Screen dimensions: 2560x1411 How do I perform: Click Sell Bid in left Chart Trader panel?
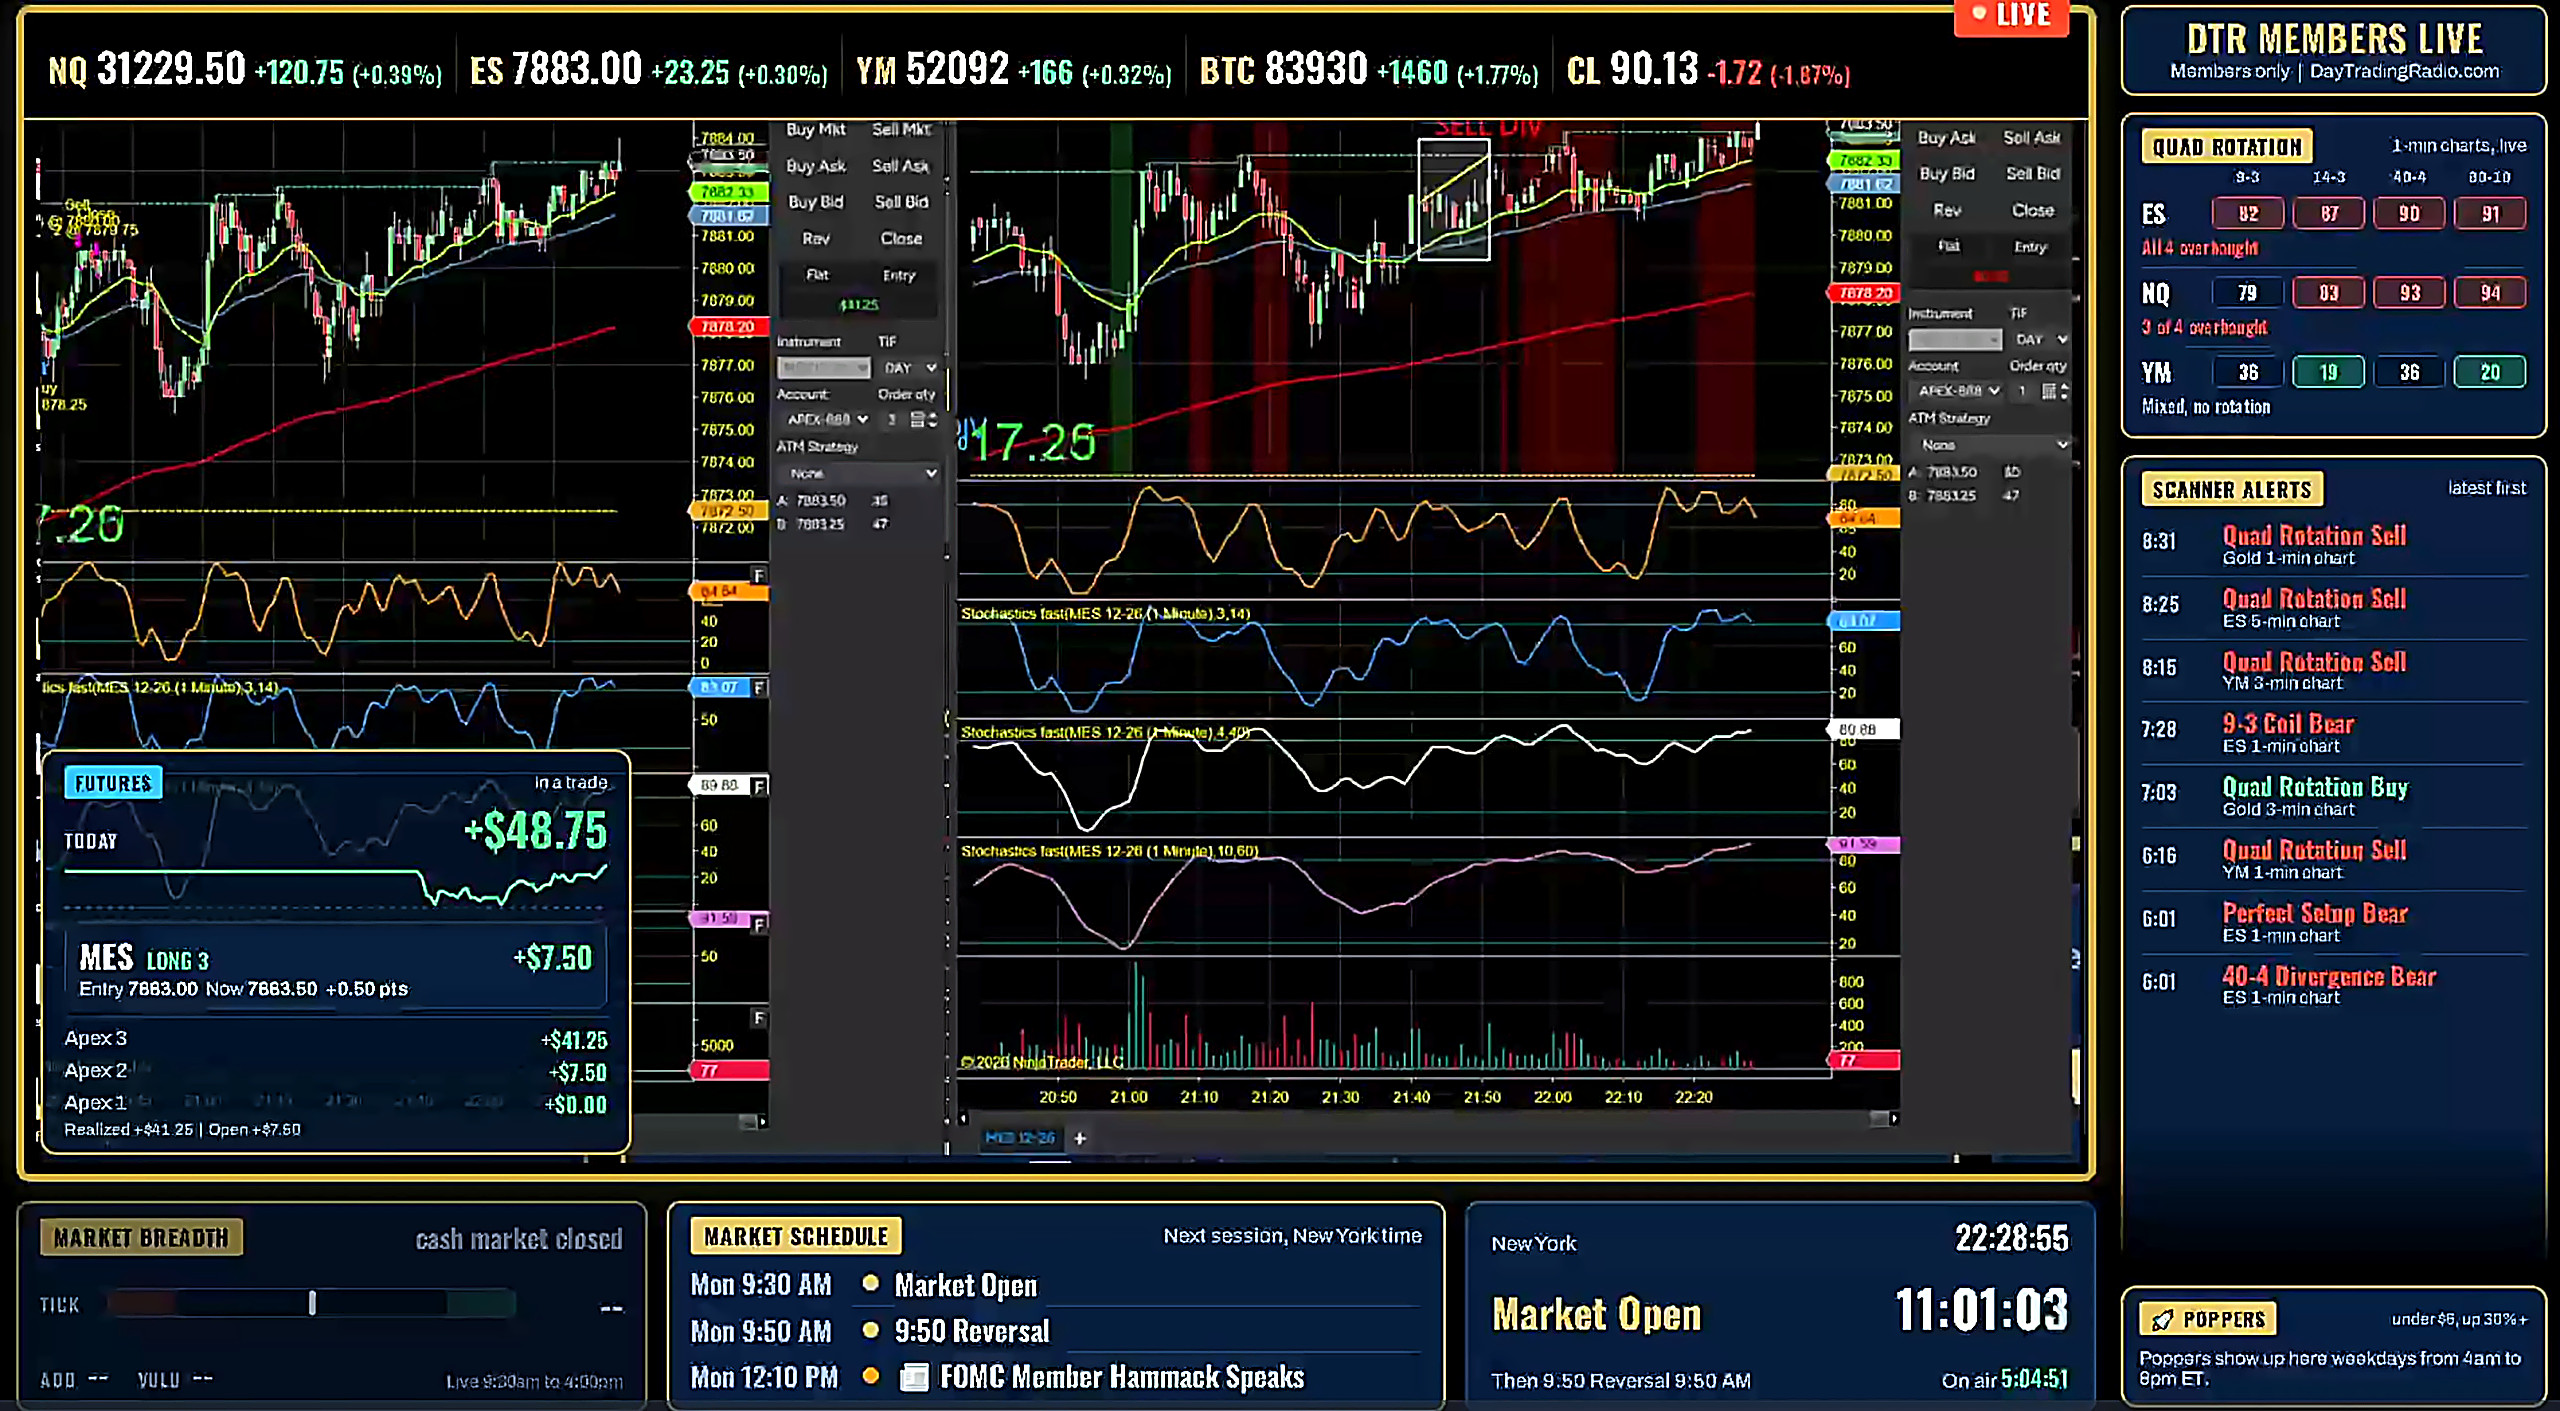(x=901, y=202)
